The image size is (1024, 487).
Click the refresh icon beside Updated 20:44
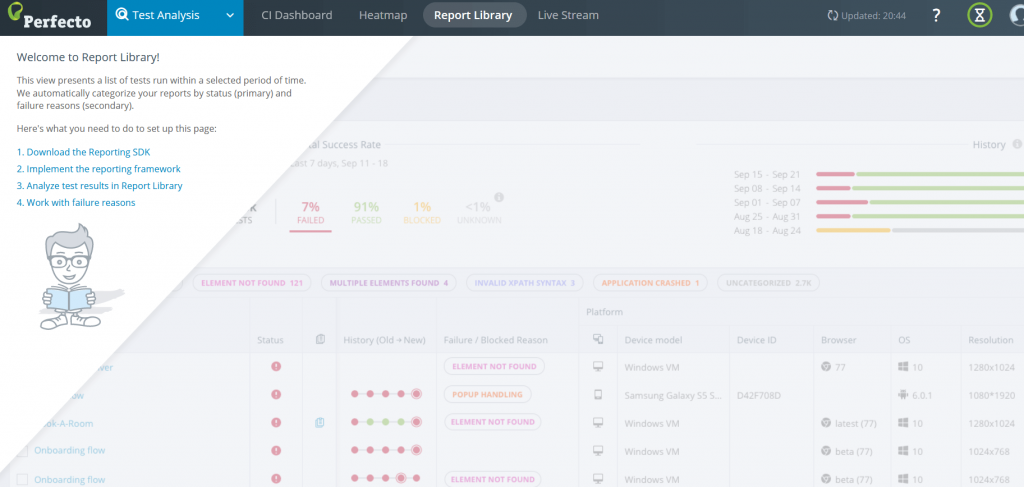click(833, 16)
